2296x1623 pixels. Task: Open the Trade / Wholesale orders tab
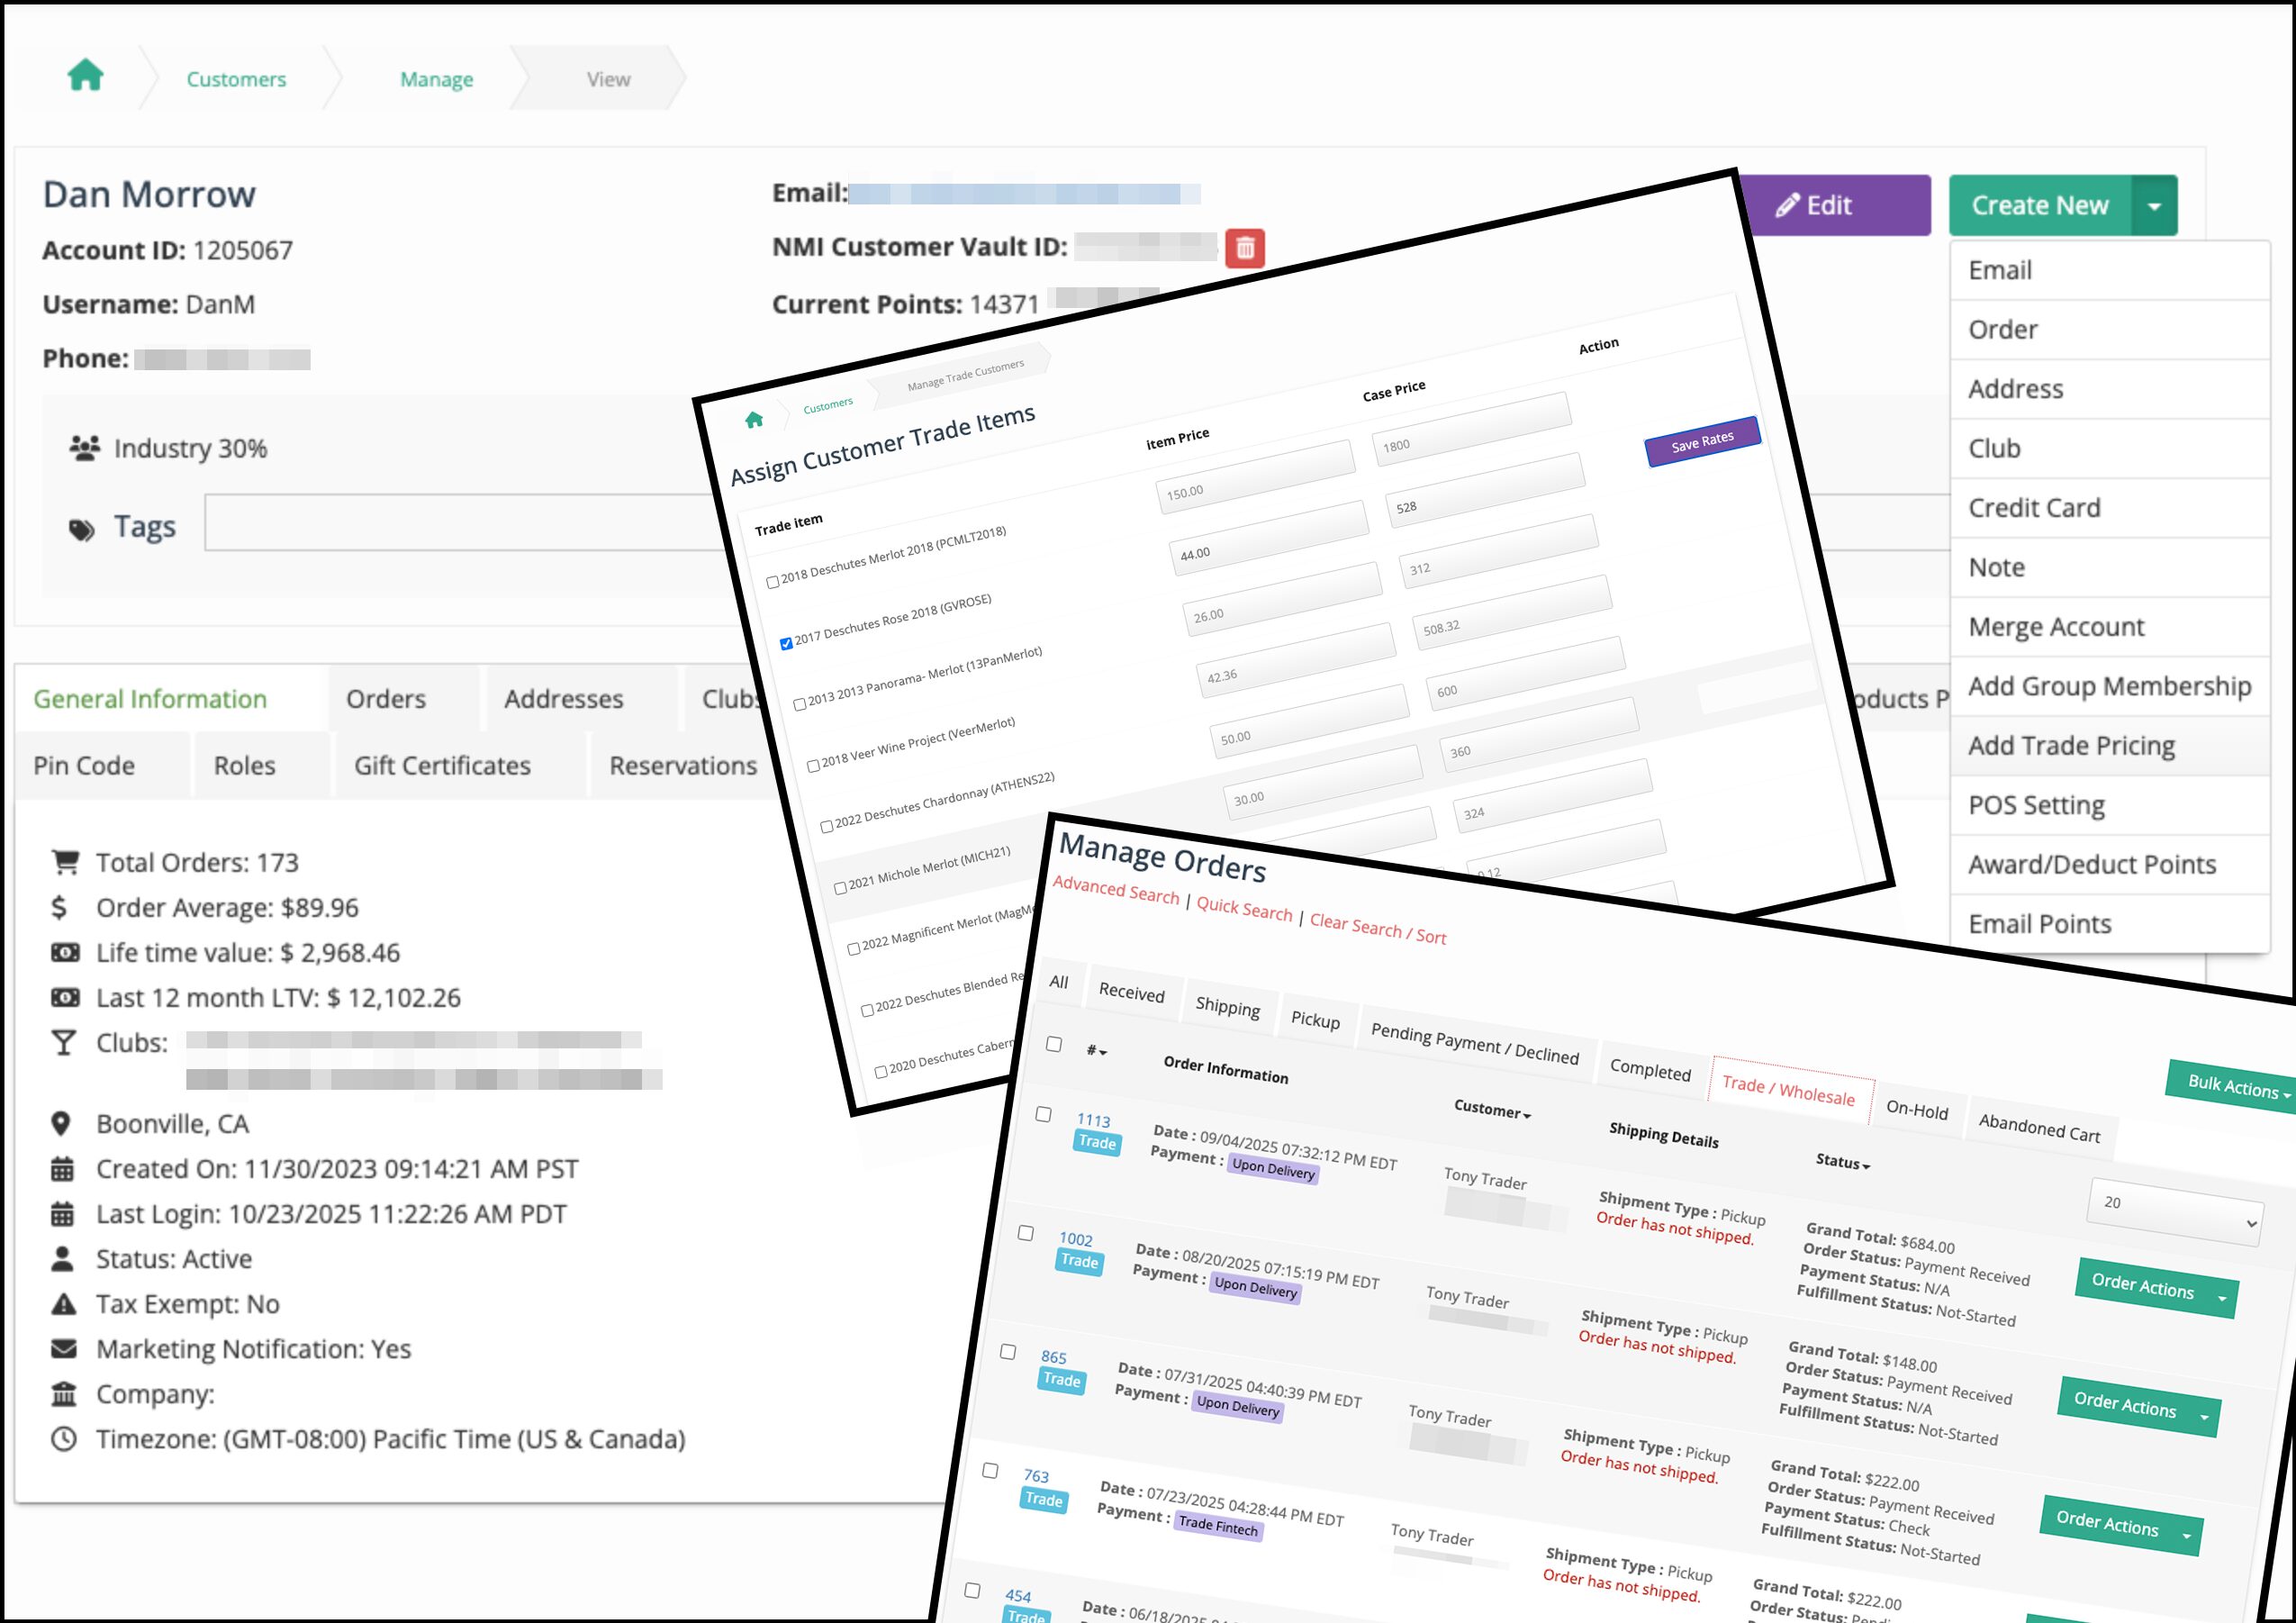(1787, 1088)
